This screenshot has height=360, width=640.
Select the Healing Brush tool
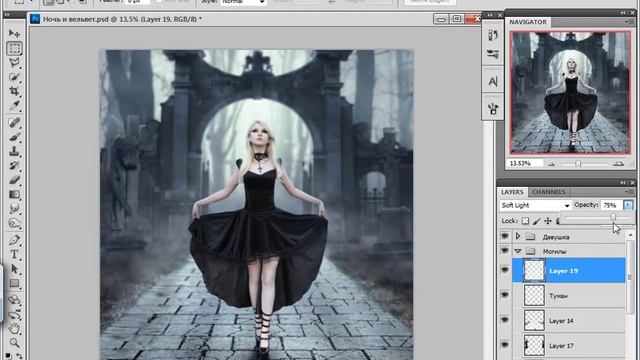click(x=14, y=122)
